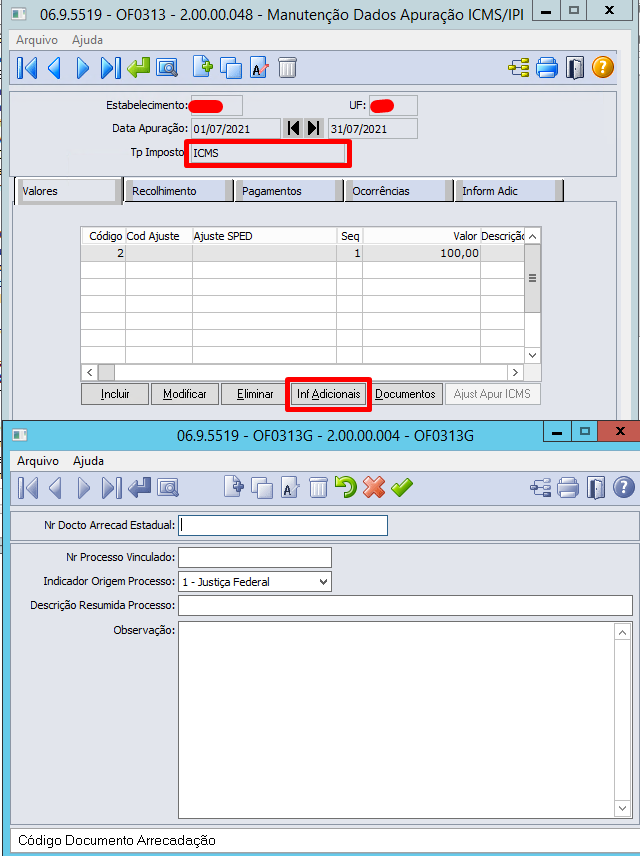The image size is (640, 856).
Task: Click the Ajuste SPED column header
Action: coord(264,236)
